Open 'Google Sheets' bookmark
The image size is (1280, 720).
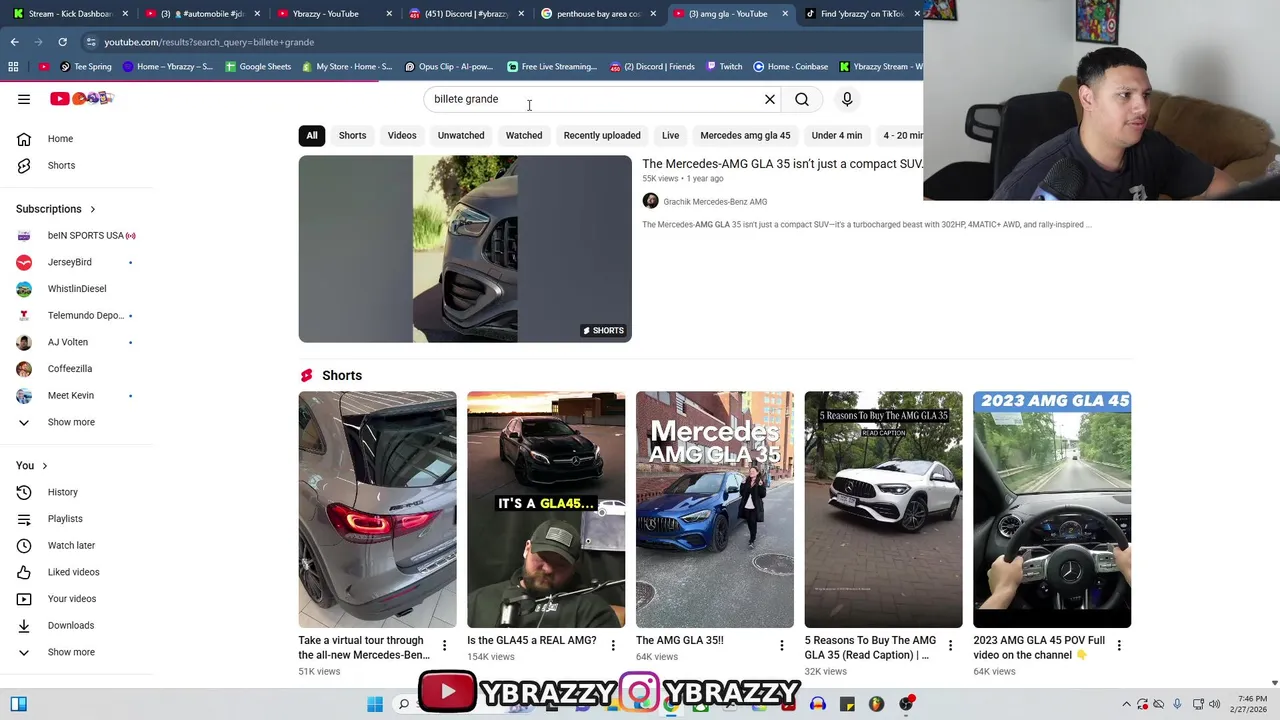258,67
